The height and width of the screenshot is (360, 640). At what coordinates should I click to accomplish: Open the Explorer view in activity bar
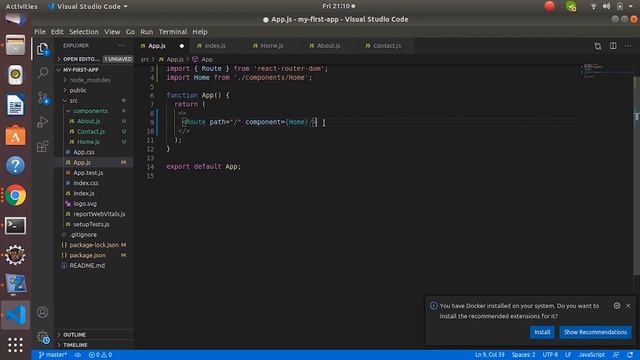coord(42,49)
